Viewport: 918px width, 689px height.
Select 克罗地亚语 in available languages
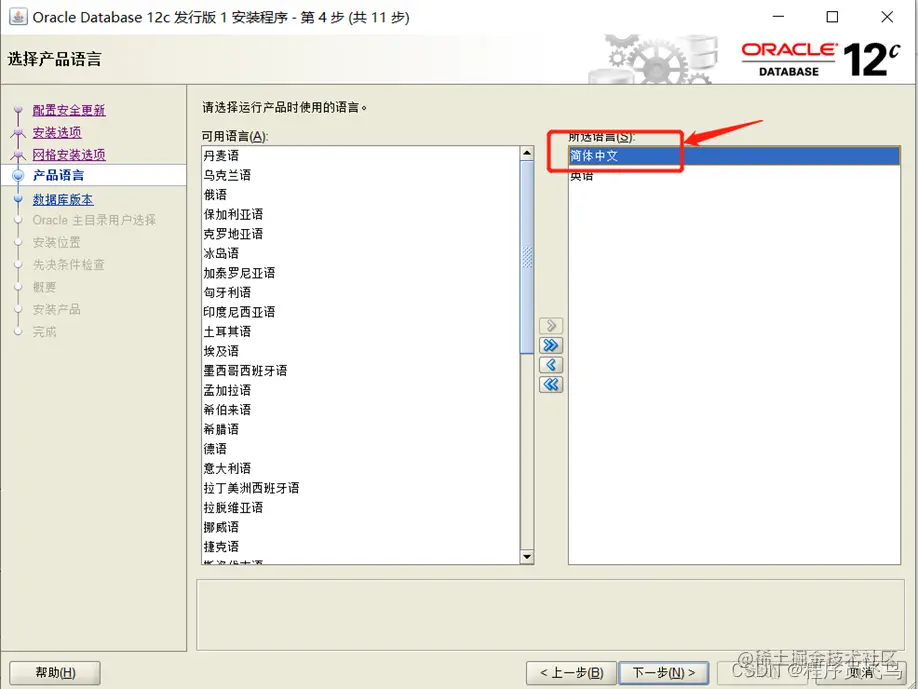(x=361, y=234)
